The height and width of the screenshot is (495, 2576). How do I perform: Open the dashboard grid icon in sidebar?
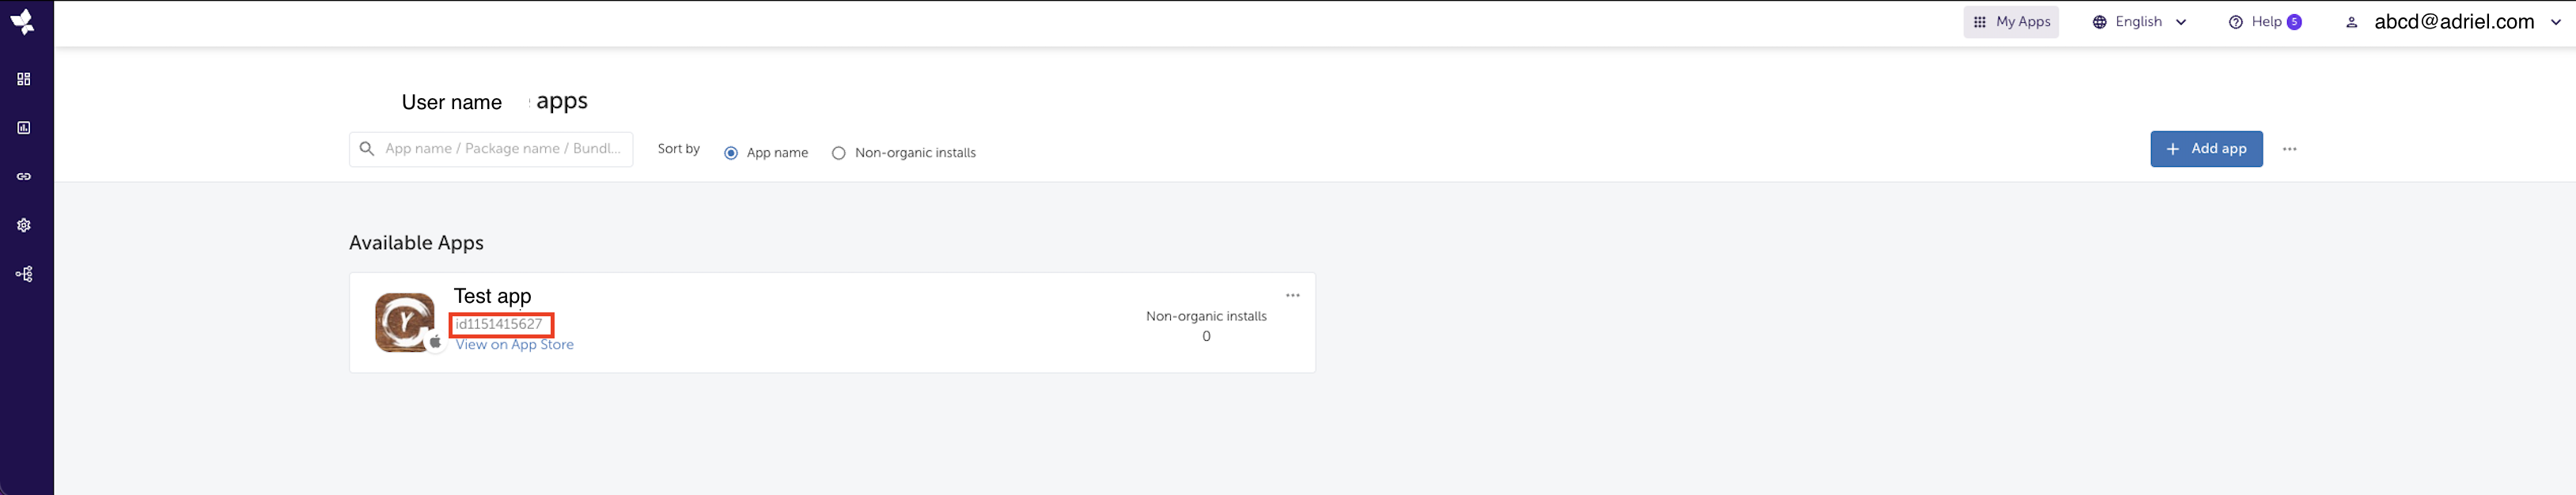24,79
